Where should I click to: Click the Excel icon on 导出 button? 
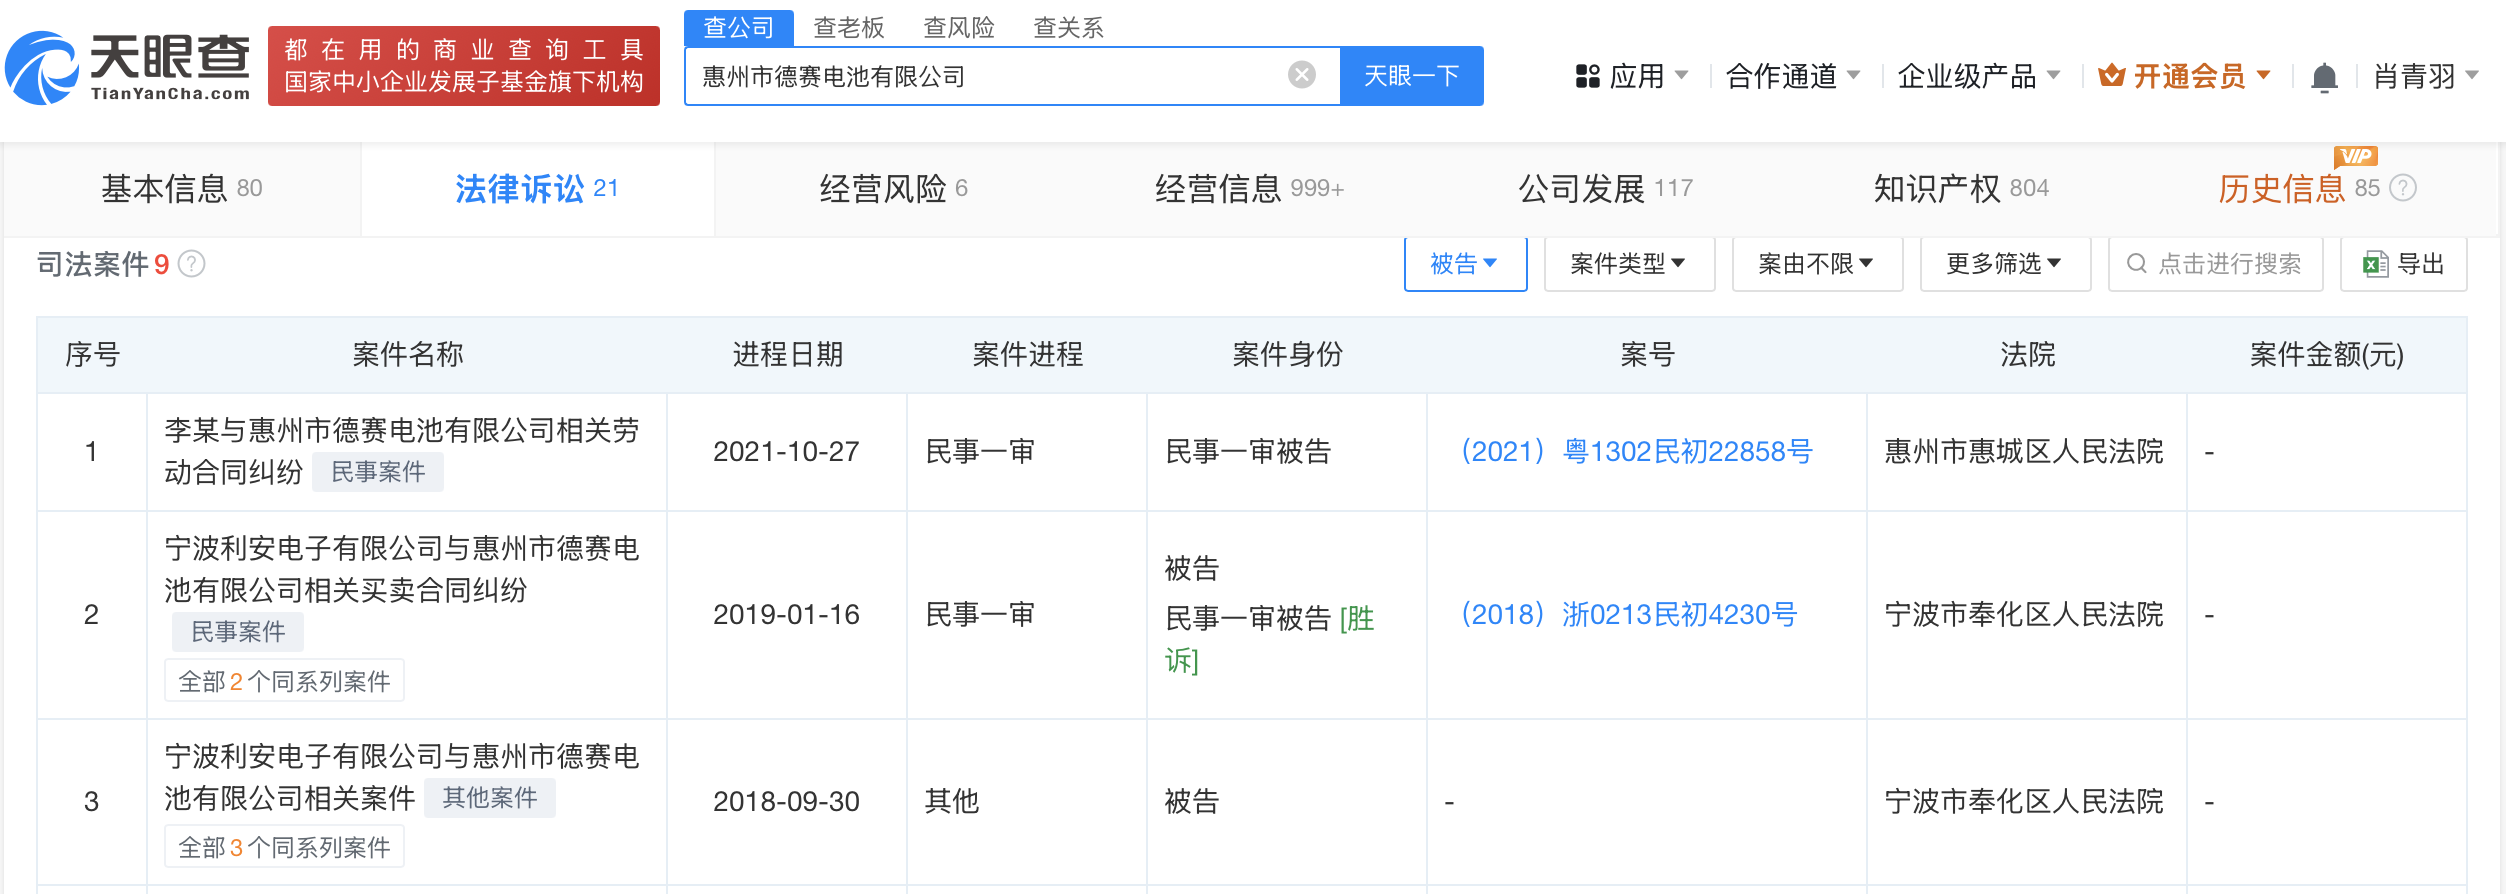2375,264
